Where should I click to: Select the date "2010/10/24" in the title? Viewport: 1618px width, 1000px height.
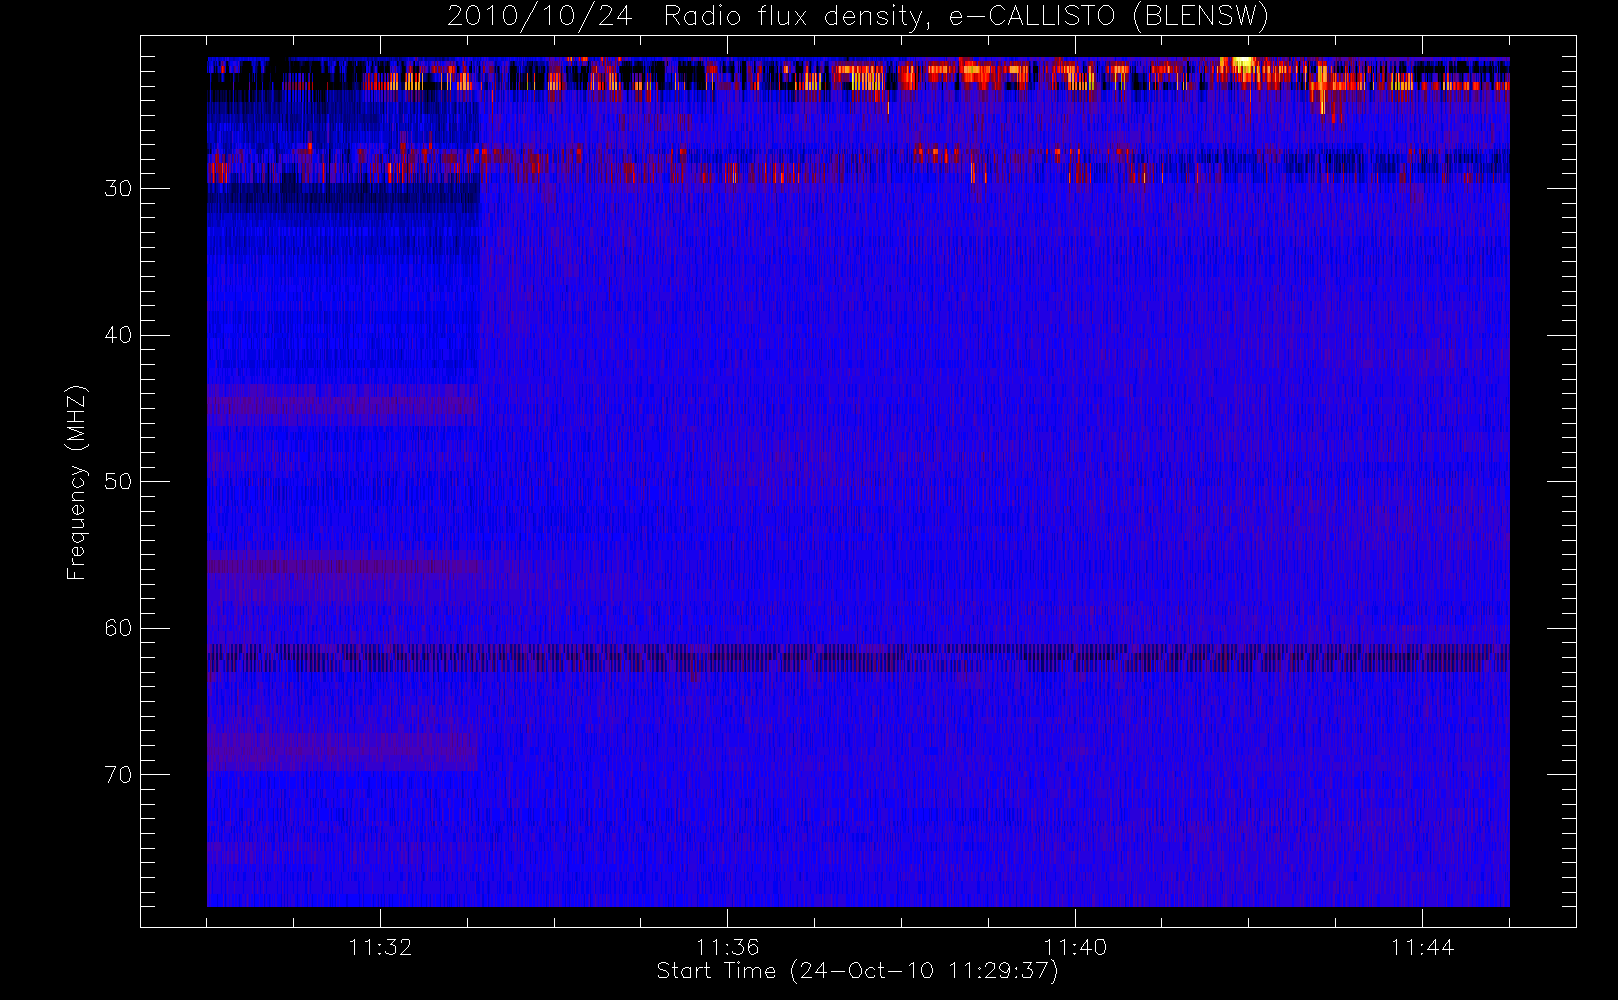coord(539,17)
